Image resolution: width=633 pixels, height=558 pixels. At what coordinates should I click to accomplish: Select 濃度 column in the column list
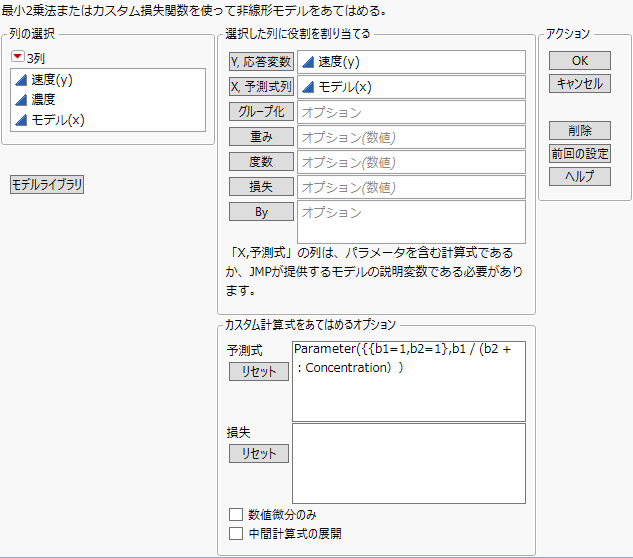click(42, 100)
